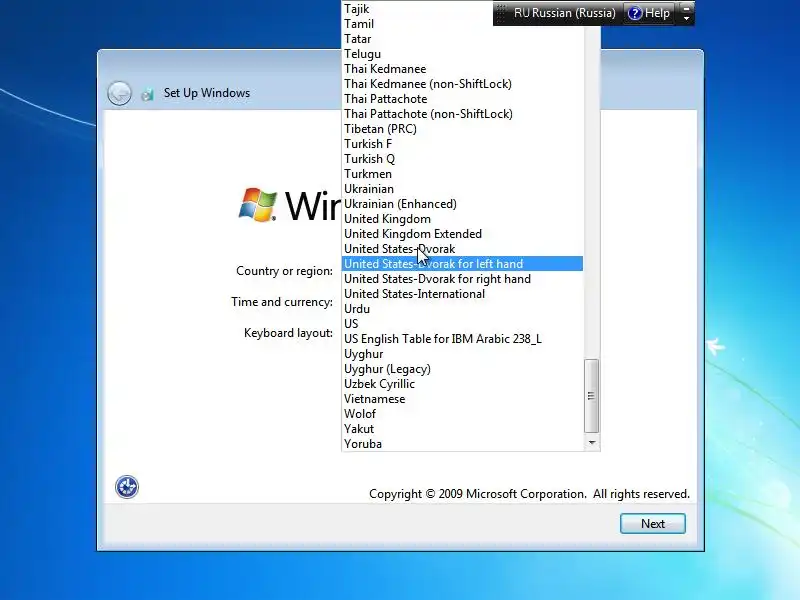Select Thai Pattachote (non-ShiftLock)

tap(462, 114)
